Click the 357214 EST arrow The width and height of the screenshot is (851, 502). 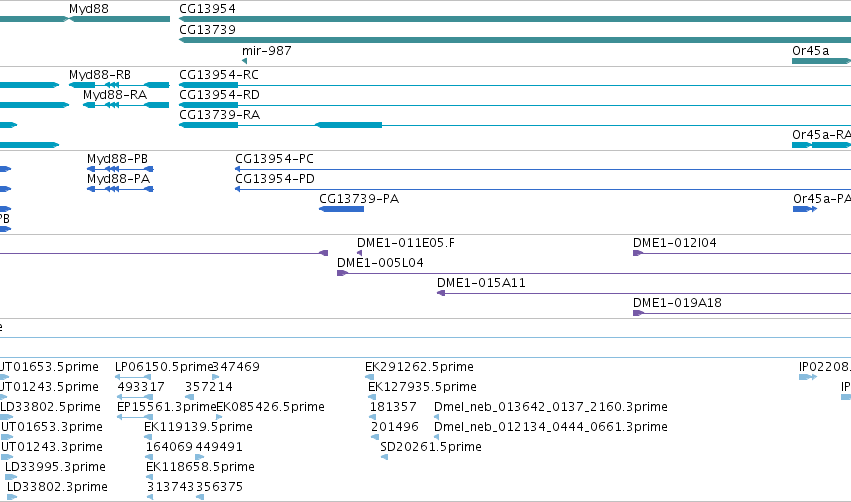click(189, 397)
